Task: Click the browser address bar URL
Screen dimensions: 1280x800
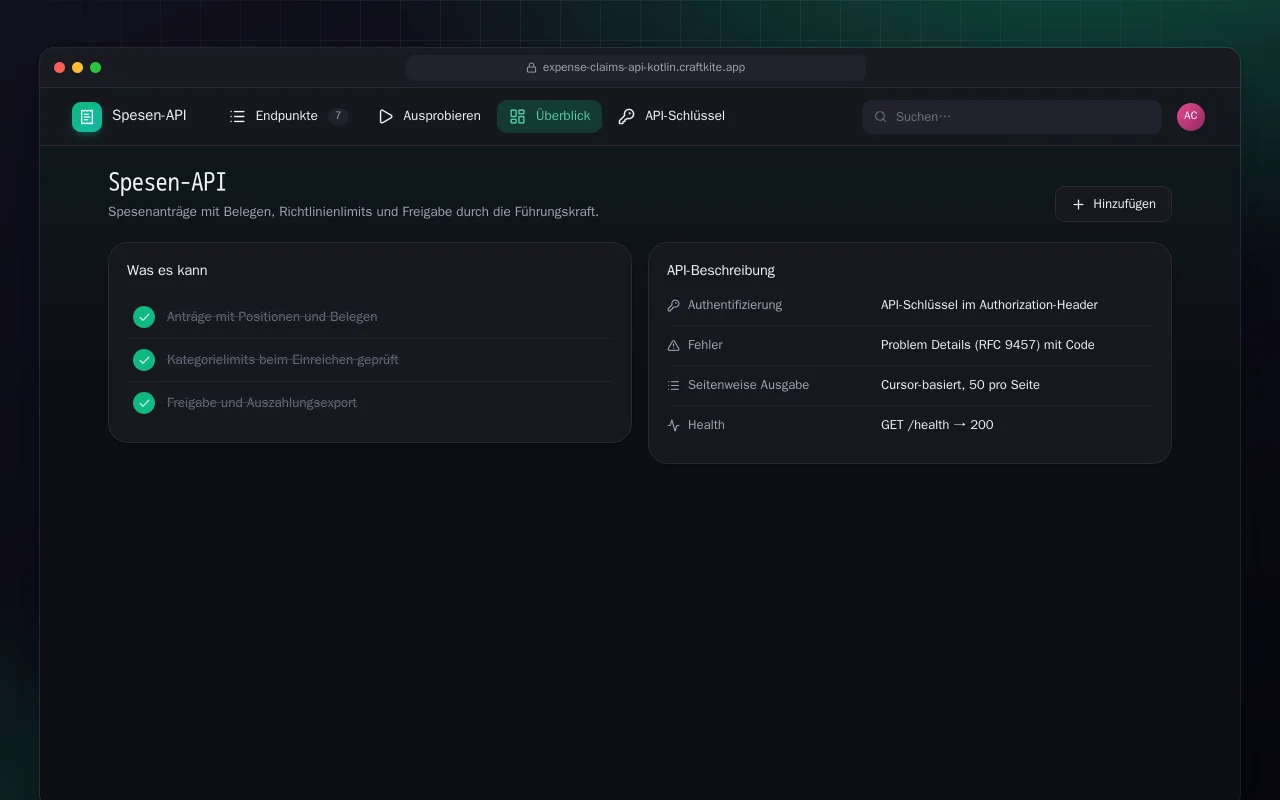Action: (644, 68)
